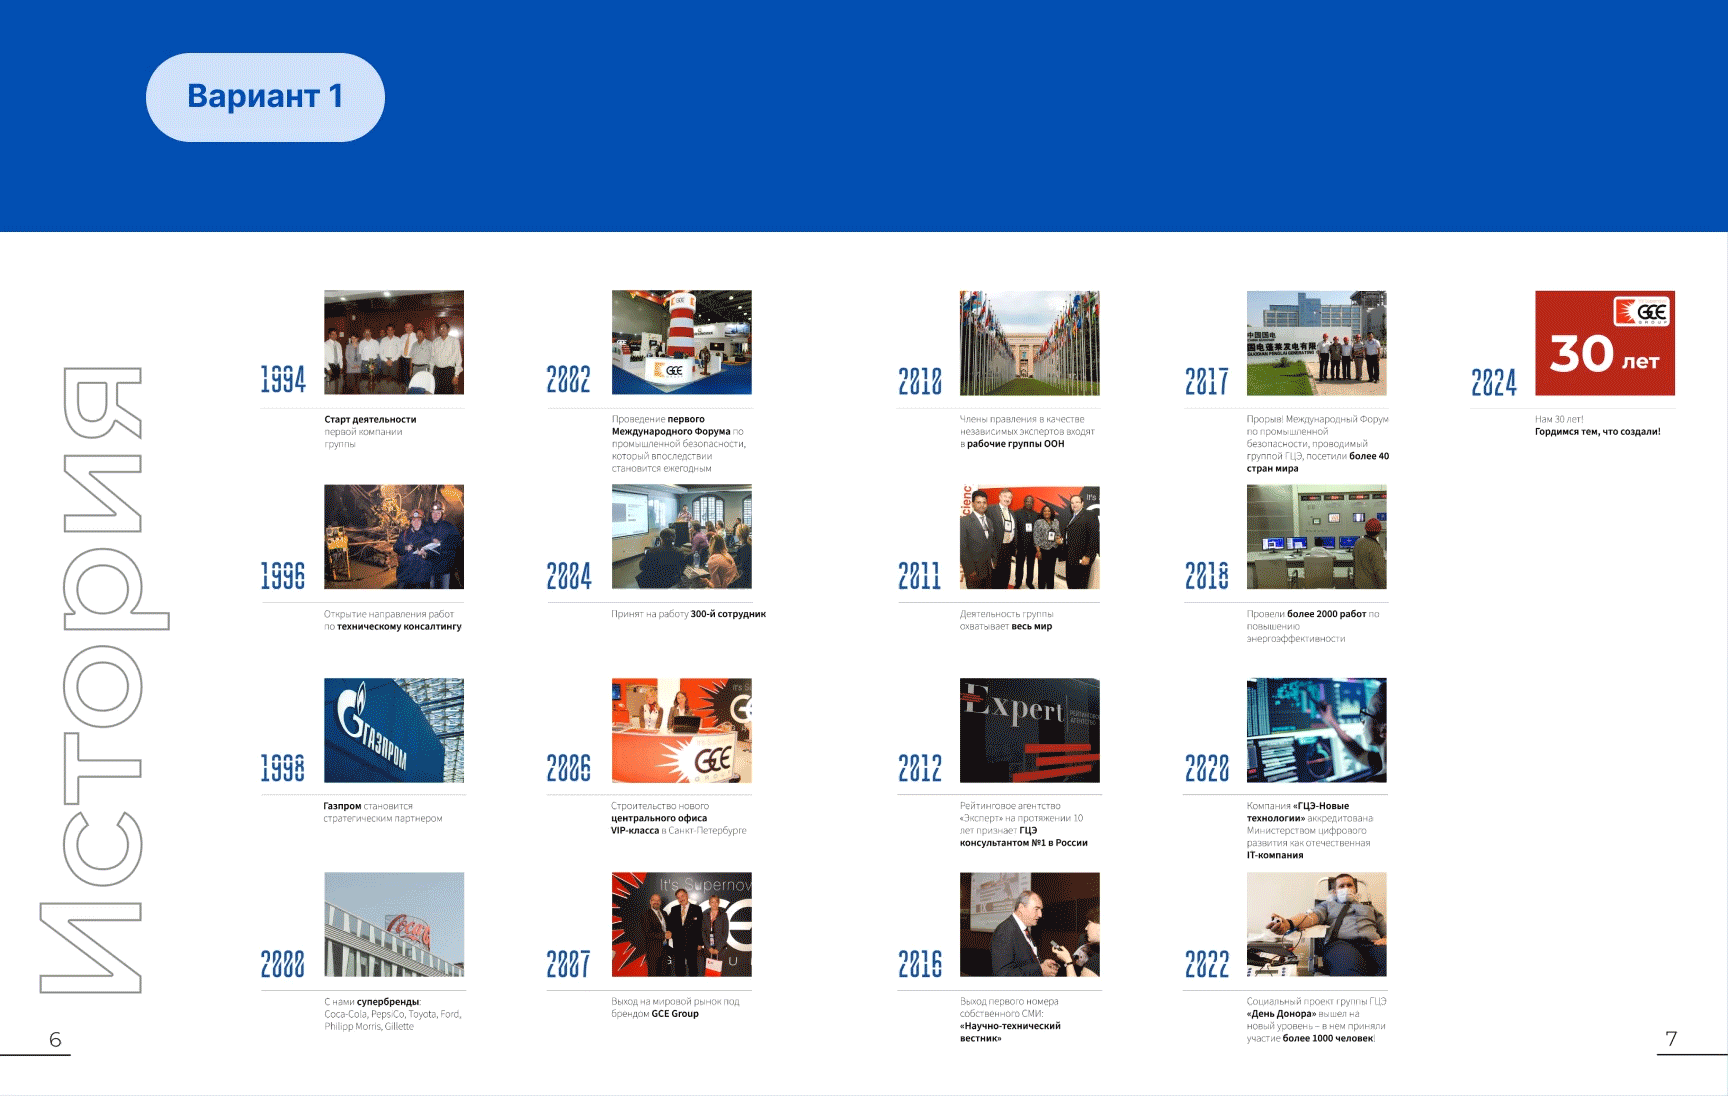This screenshot has height=1096, width=1728.
Task: Select the "ГЦЭ-Новые технологии" caption
Action: pos(1310,830)
